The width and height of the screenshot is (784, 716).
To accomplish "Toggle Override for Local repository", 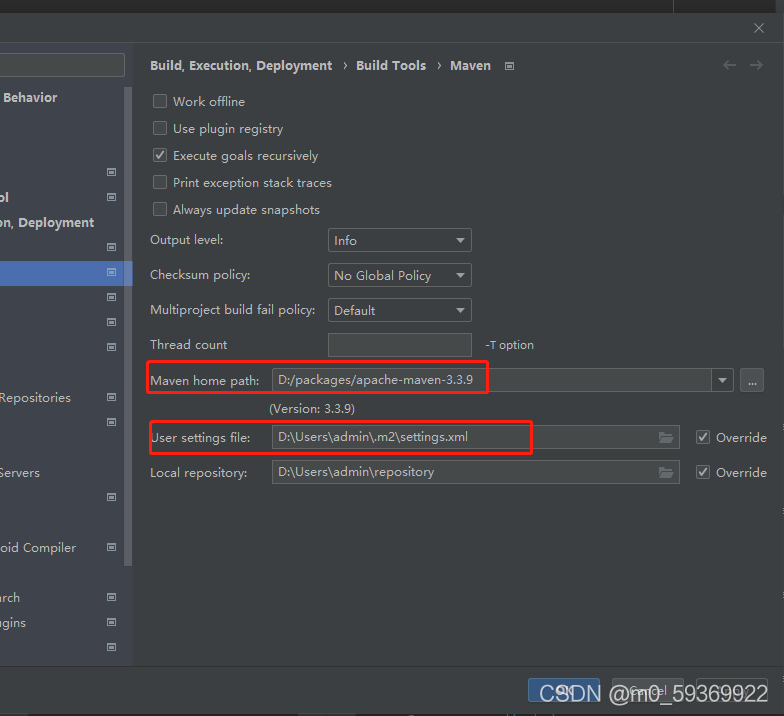I will pyautogui.click(x=702, y=472).
